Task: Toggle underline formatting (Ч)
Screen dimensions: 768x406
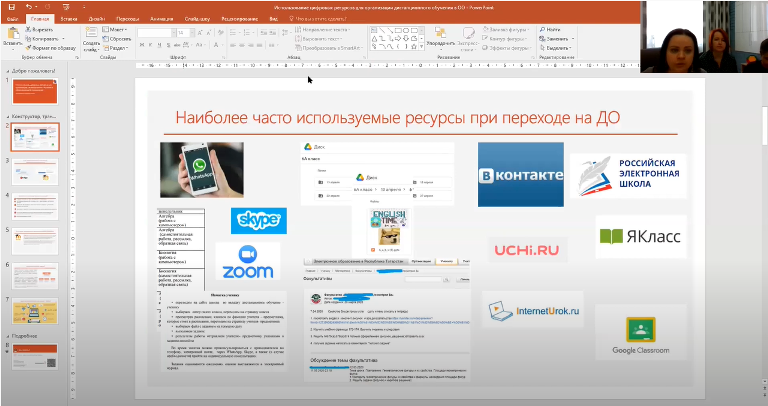Action: click(x=159, y=45)
